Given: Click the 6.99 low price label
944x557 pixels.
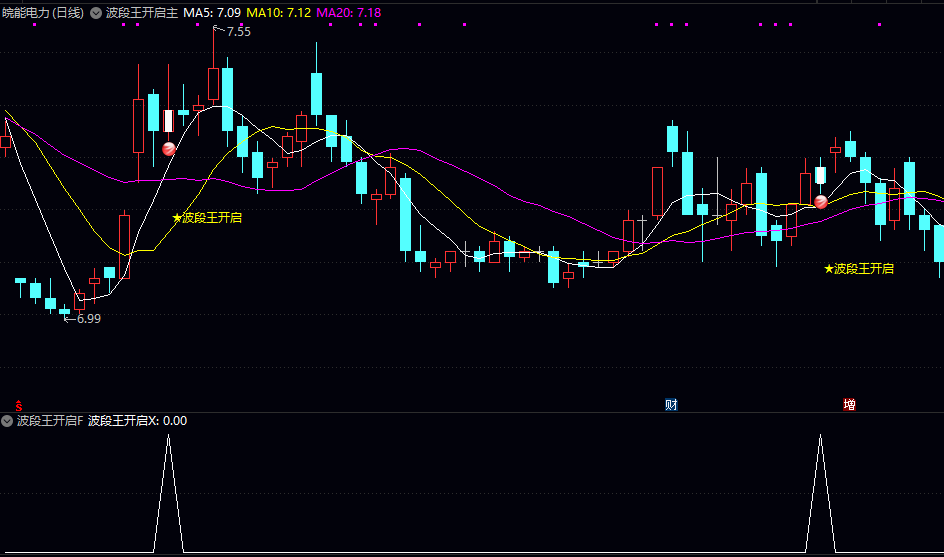Looking at the screenshot, I should 88,319.
